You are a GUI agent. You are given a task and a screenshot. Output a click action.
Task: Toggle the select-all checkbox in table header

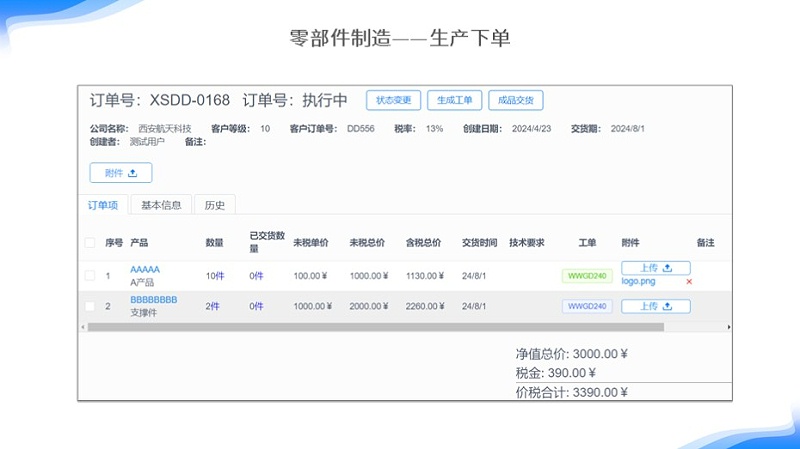[x=90, y=243]
